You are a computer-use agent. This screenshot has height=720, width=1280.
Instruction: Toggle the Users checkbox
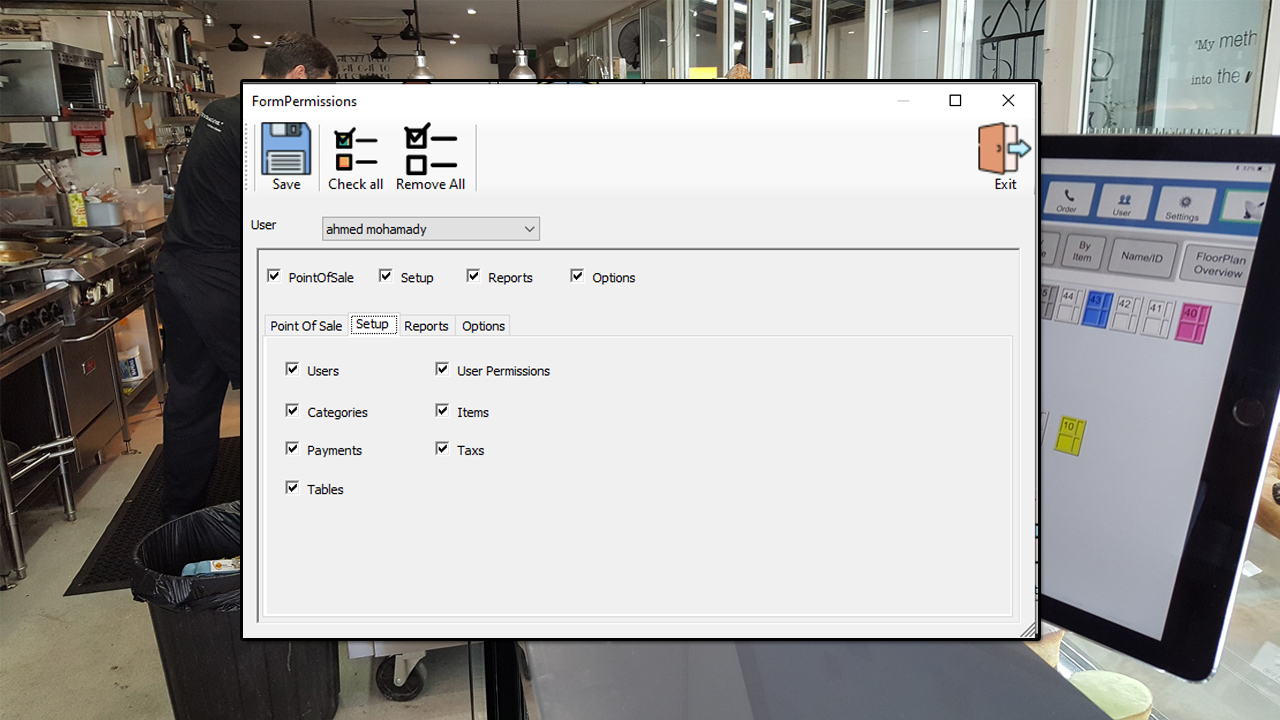coord(292,369)
